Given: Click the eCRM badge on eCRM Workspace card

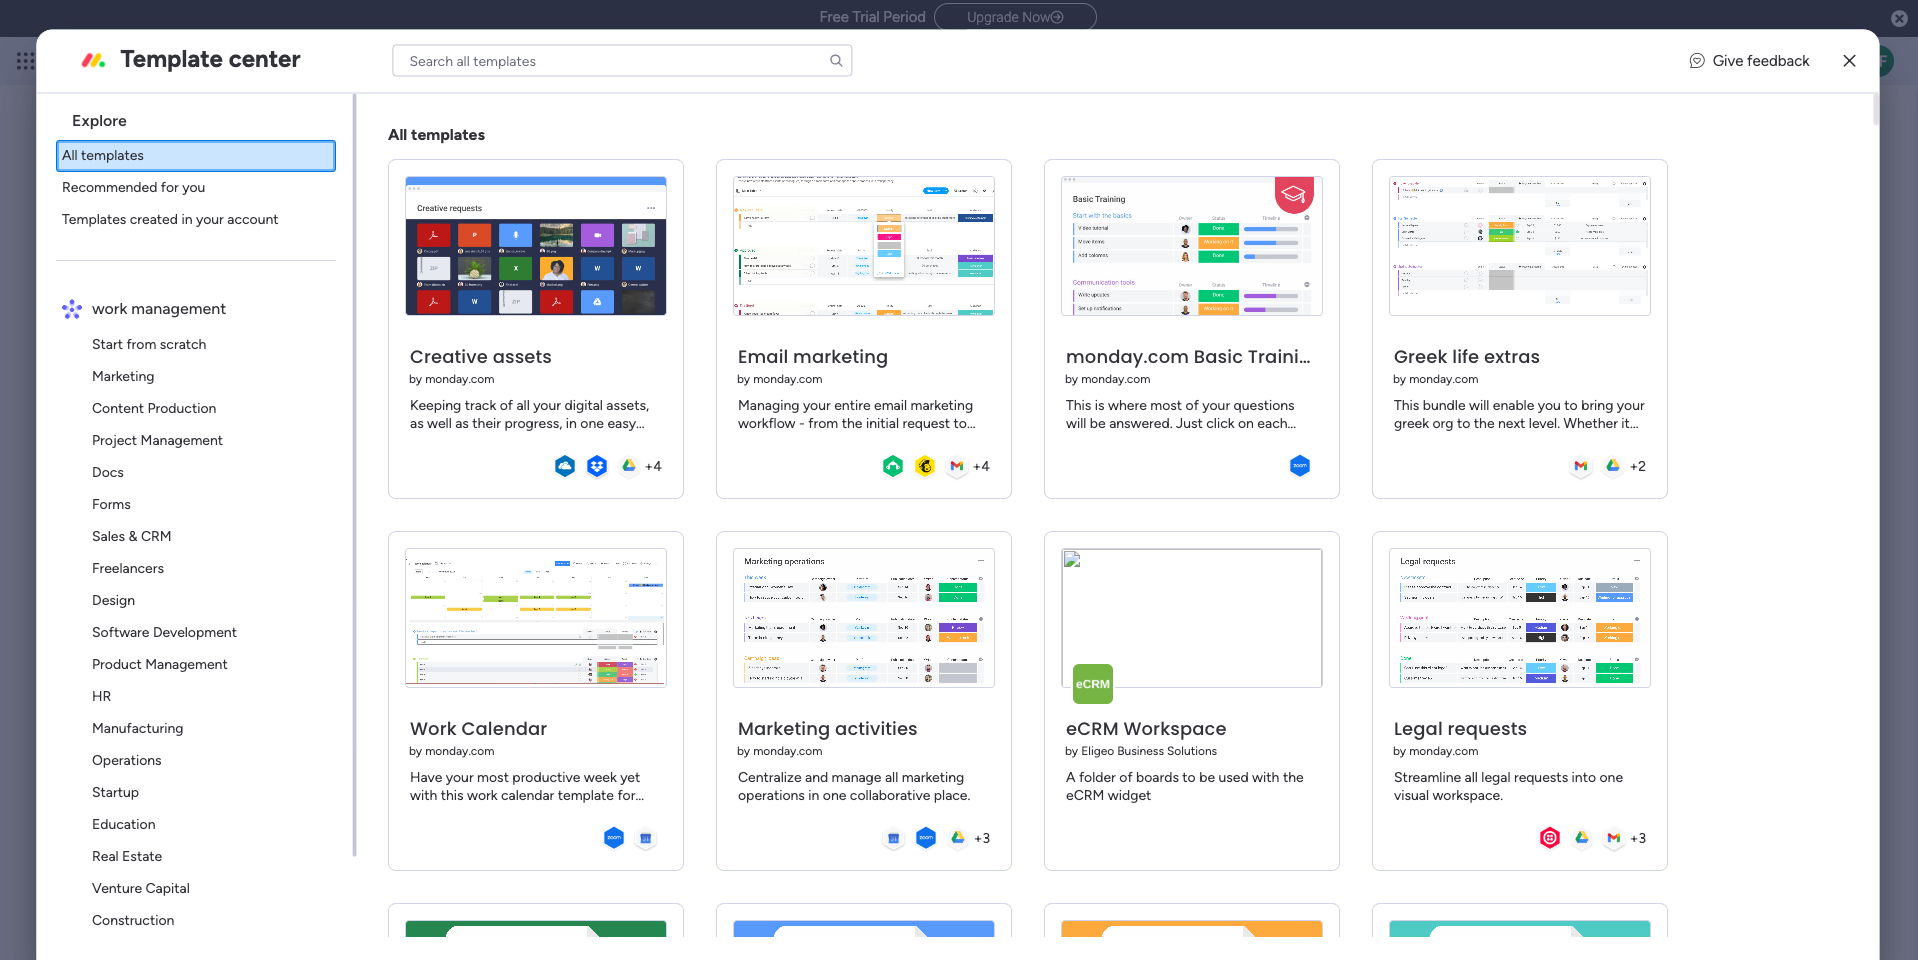Looking at the screenshot, I should tap(1092, 684).
